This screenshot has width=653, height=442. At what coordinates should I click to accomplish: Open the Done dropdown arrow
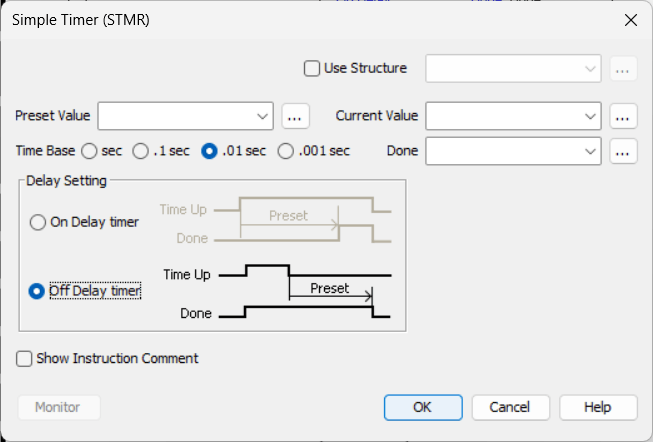click(590, 151)
